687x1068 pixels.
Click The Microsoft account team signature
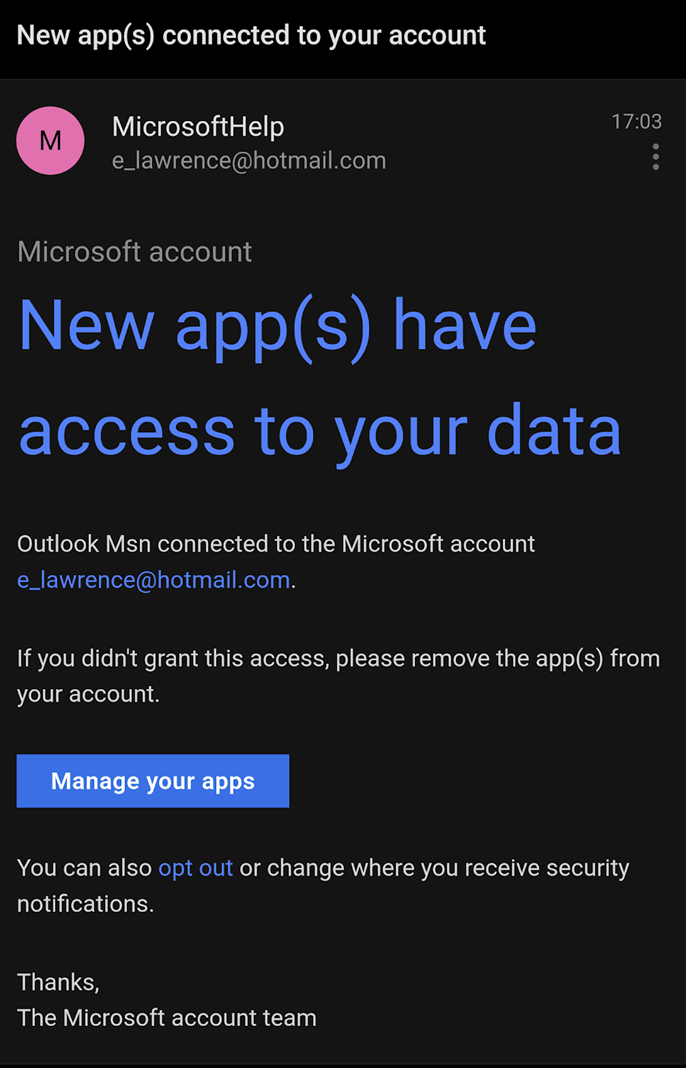[x=166, y=1018]
